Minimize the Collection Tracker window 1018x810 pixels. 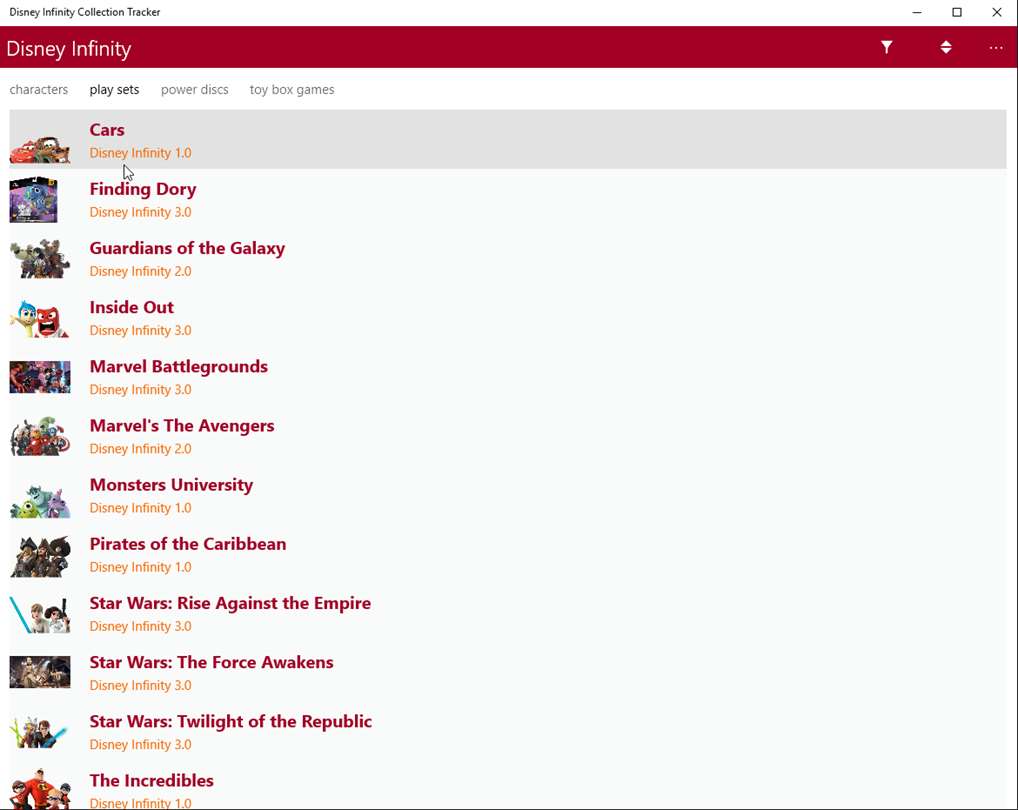[x=917, y=12]
